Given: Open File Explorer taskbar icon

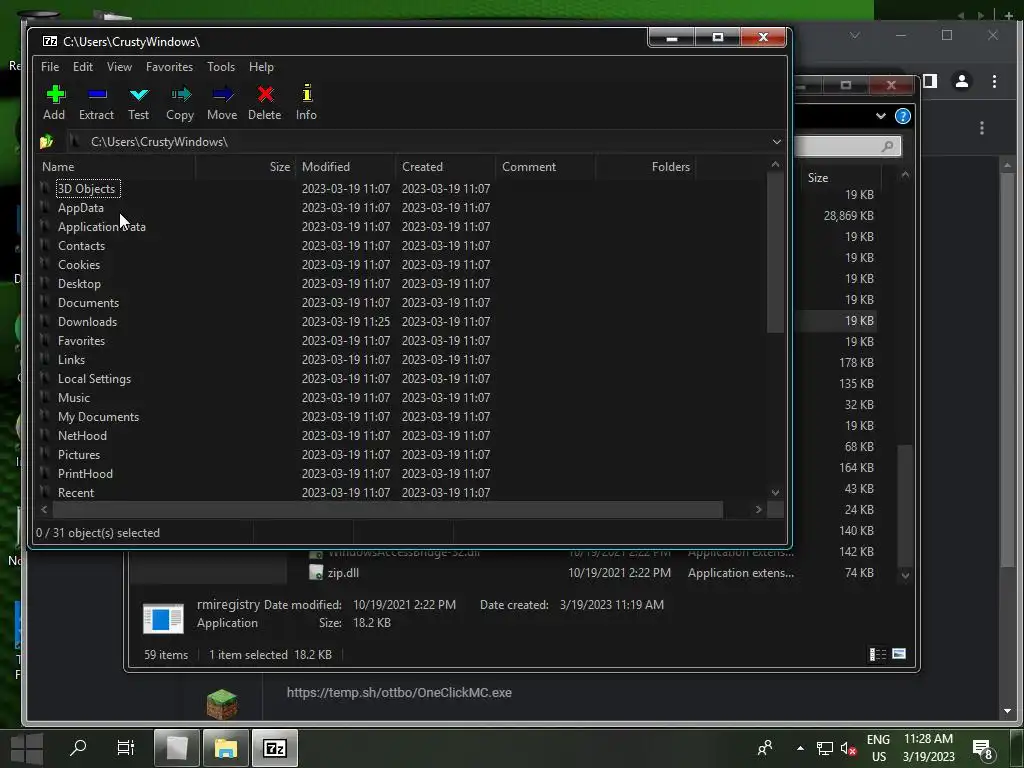Looking at the screenshot, I should point(225,748).
